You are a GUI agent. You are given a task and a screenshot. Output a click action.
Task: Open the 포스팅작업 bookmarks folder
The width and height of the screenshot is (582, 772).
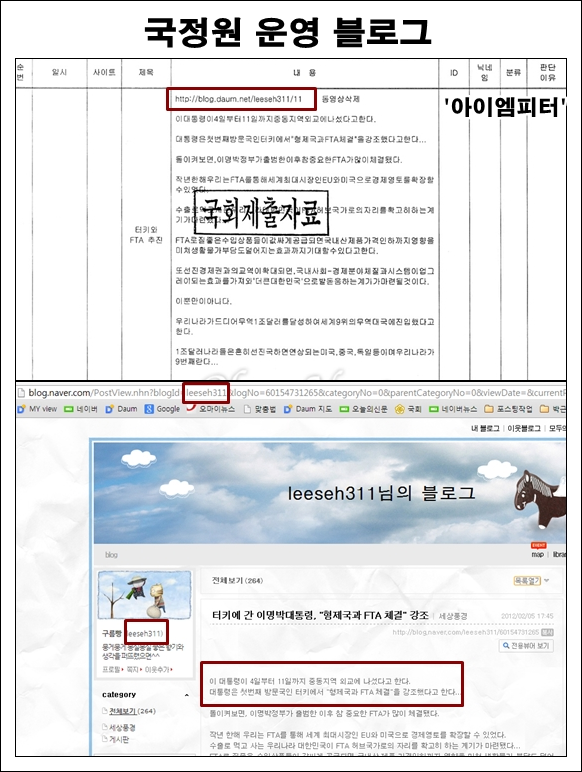tap(509, 409)
